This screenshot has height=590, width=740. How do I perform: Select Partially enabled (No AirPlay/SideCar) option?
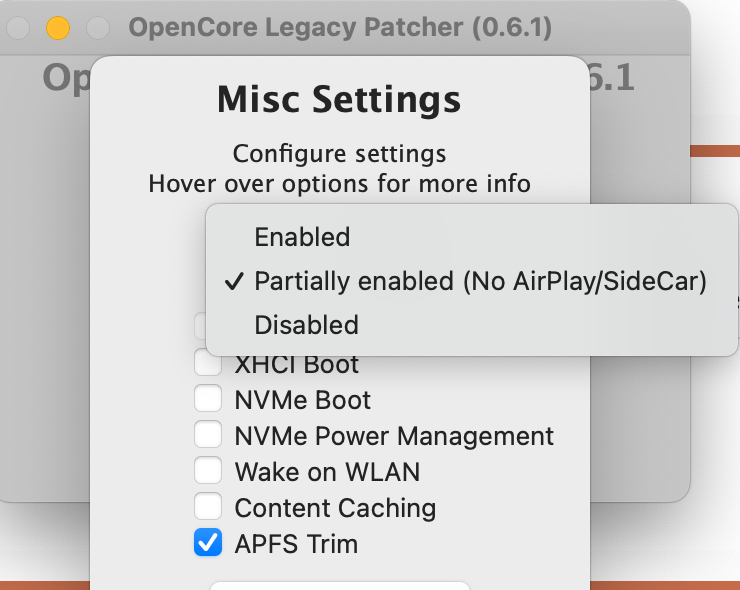[x=480, y=282]
